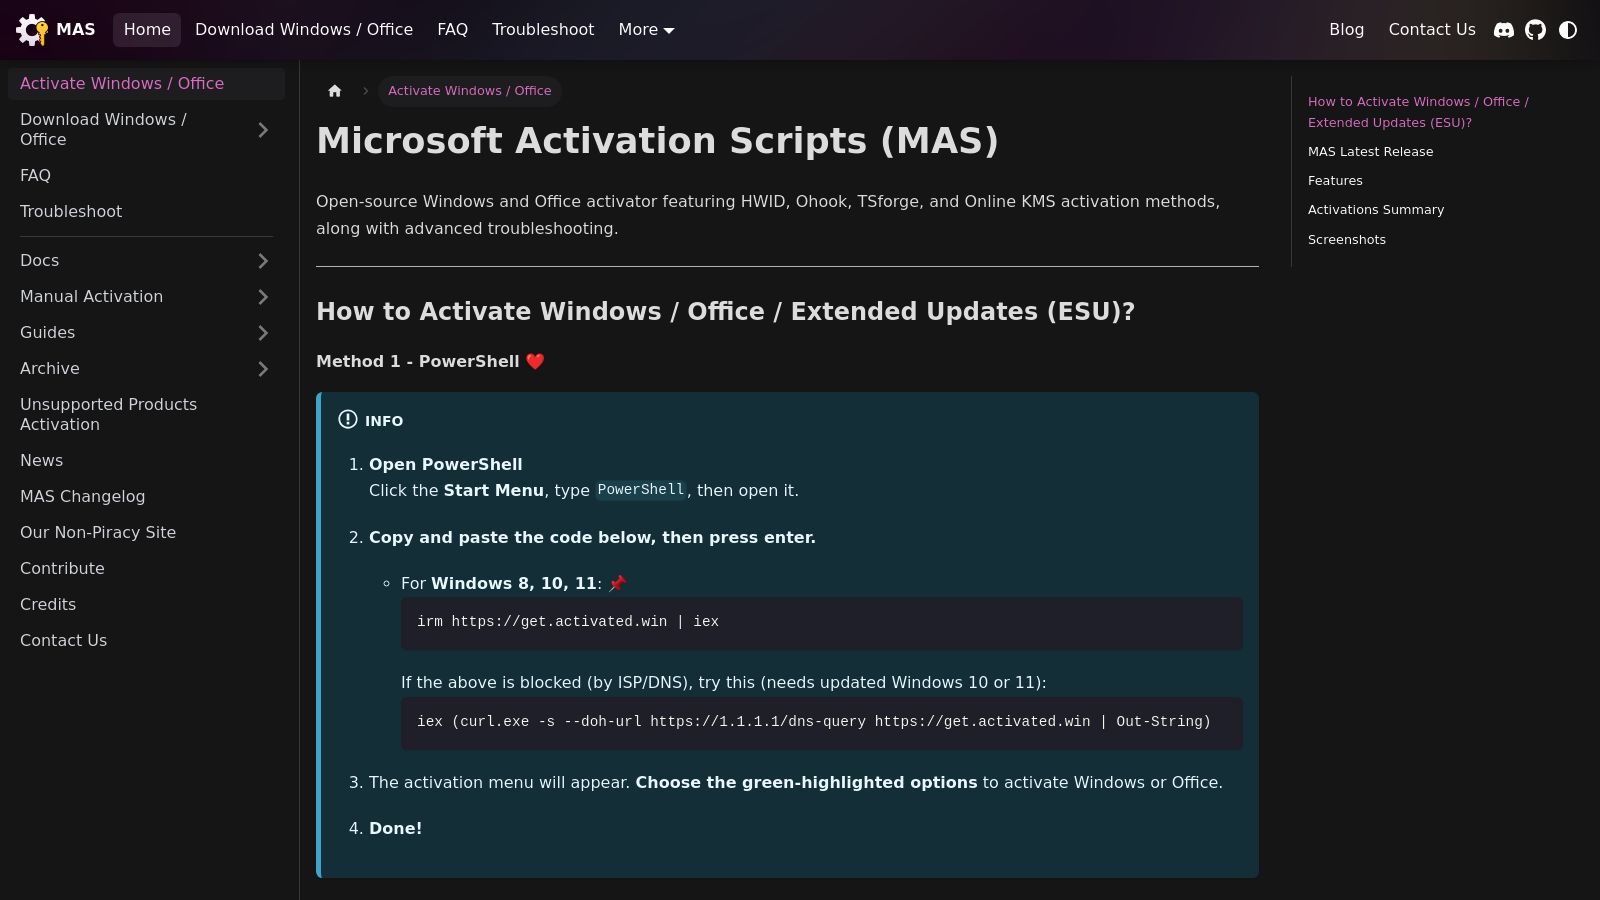Click the MAS gear logo icon
This screenshot has height=900, width=1600.
click(x=32, y=30)
